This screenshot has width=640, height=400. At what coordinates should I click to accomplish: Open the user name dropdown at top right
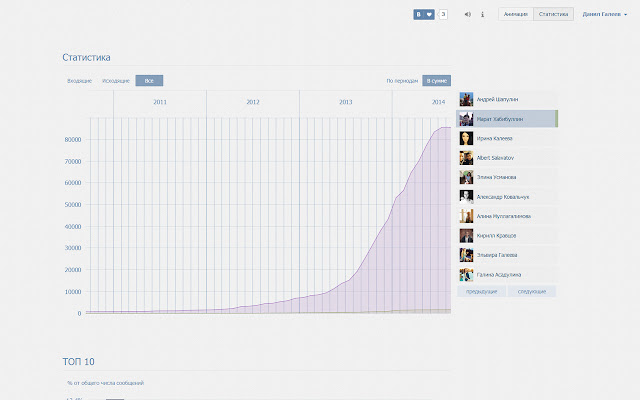click(x=604, y=14)
